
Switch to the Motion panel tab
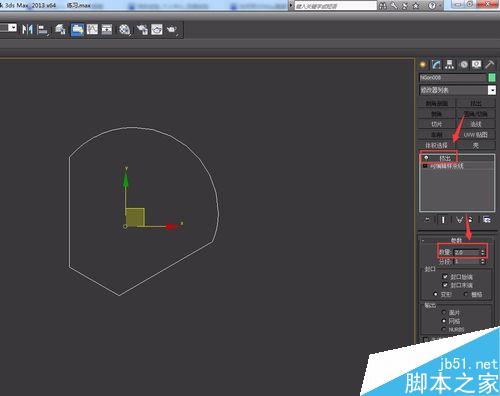pos(464,64)
